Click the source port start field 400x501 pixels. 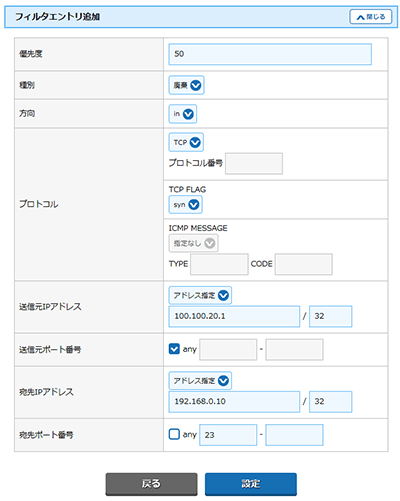[228, 350]
